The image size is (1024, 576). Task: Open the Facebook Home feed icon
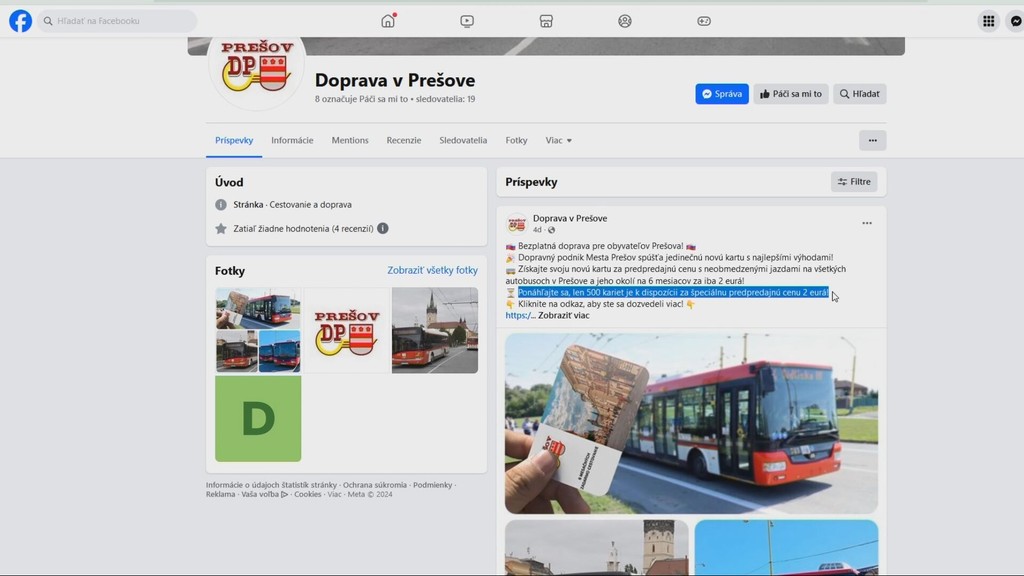387,20
